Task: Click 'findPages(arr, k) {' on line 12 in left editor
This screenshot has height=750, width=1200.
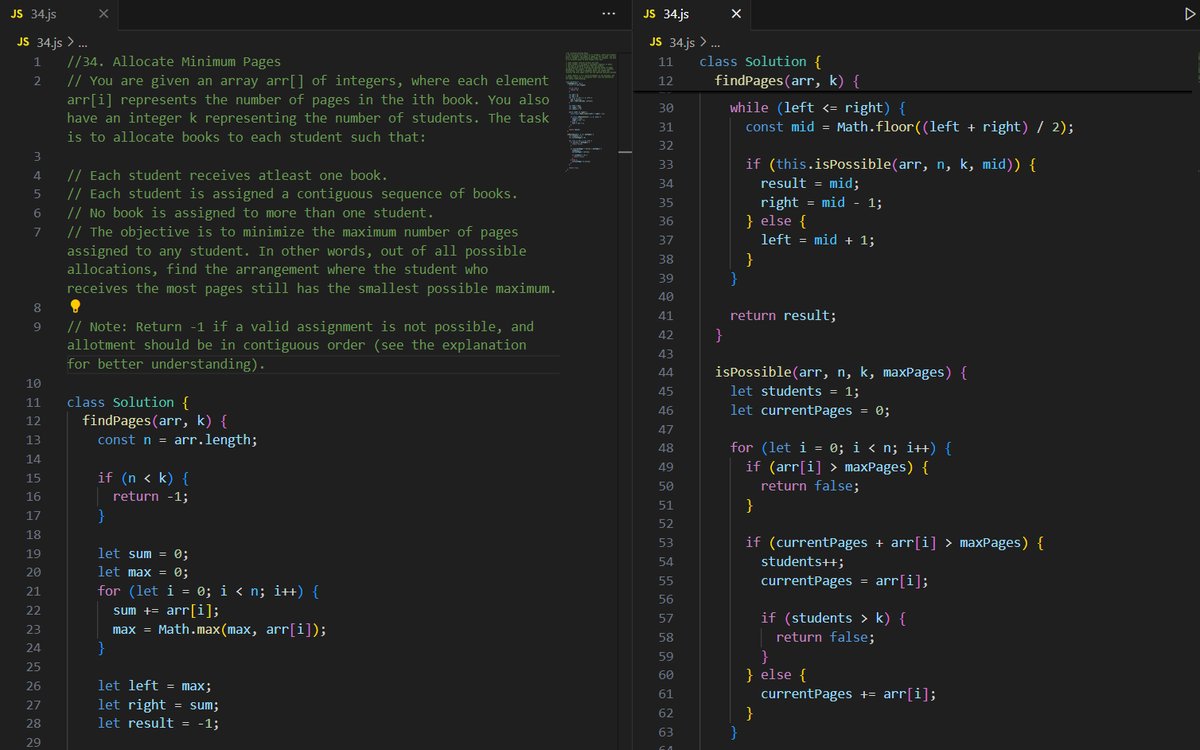Action: tap(156, 421)
